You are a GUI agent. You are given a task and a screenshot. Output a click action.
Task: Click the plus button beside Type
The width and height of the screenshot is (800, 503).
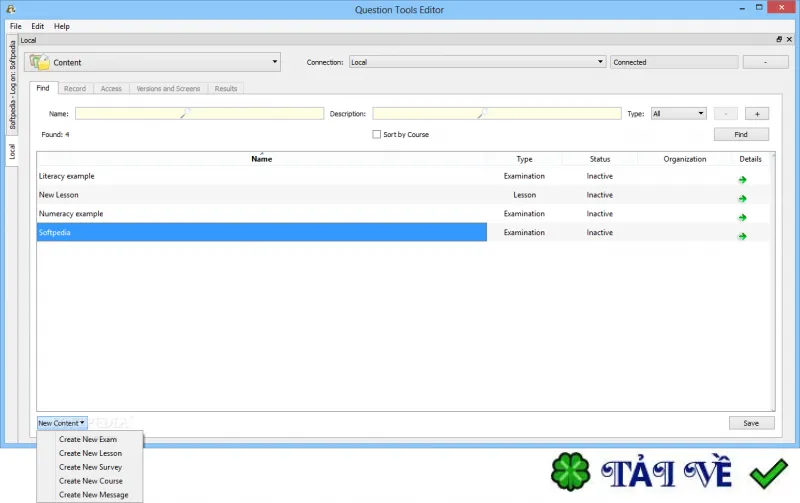coord(757,114)
